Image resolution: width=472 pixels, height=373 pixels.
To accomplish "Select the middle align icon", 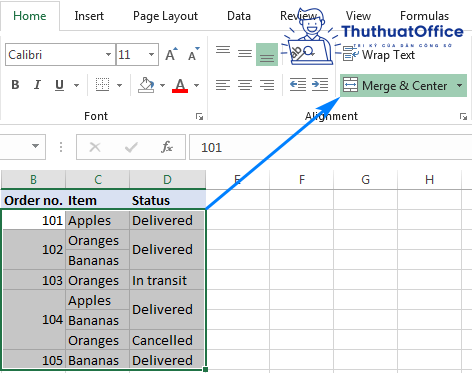I will click(x=245, y=53).
